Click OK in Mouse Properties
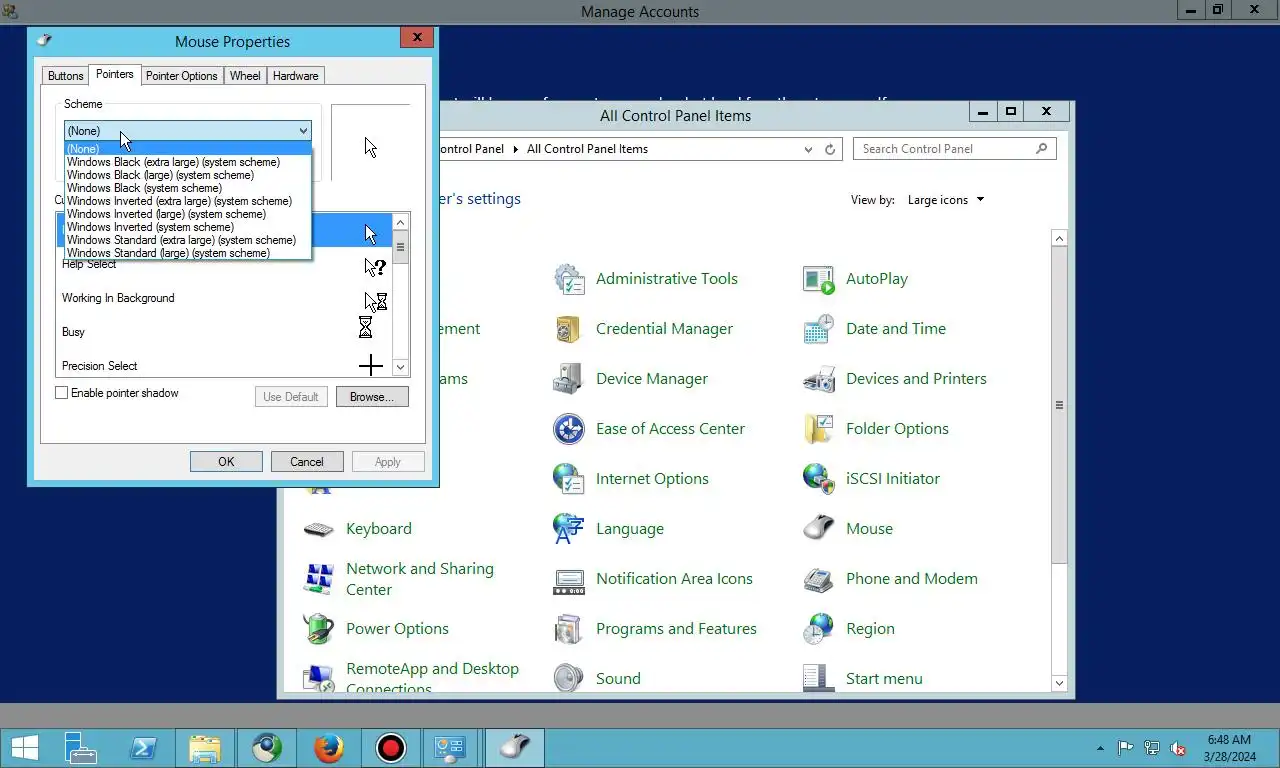Image resolution: width=1280 pixels, height=768 pixels. (226, 462)
